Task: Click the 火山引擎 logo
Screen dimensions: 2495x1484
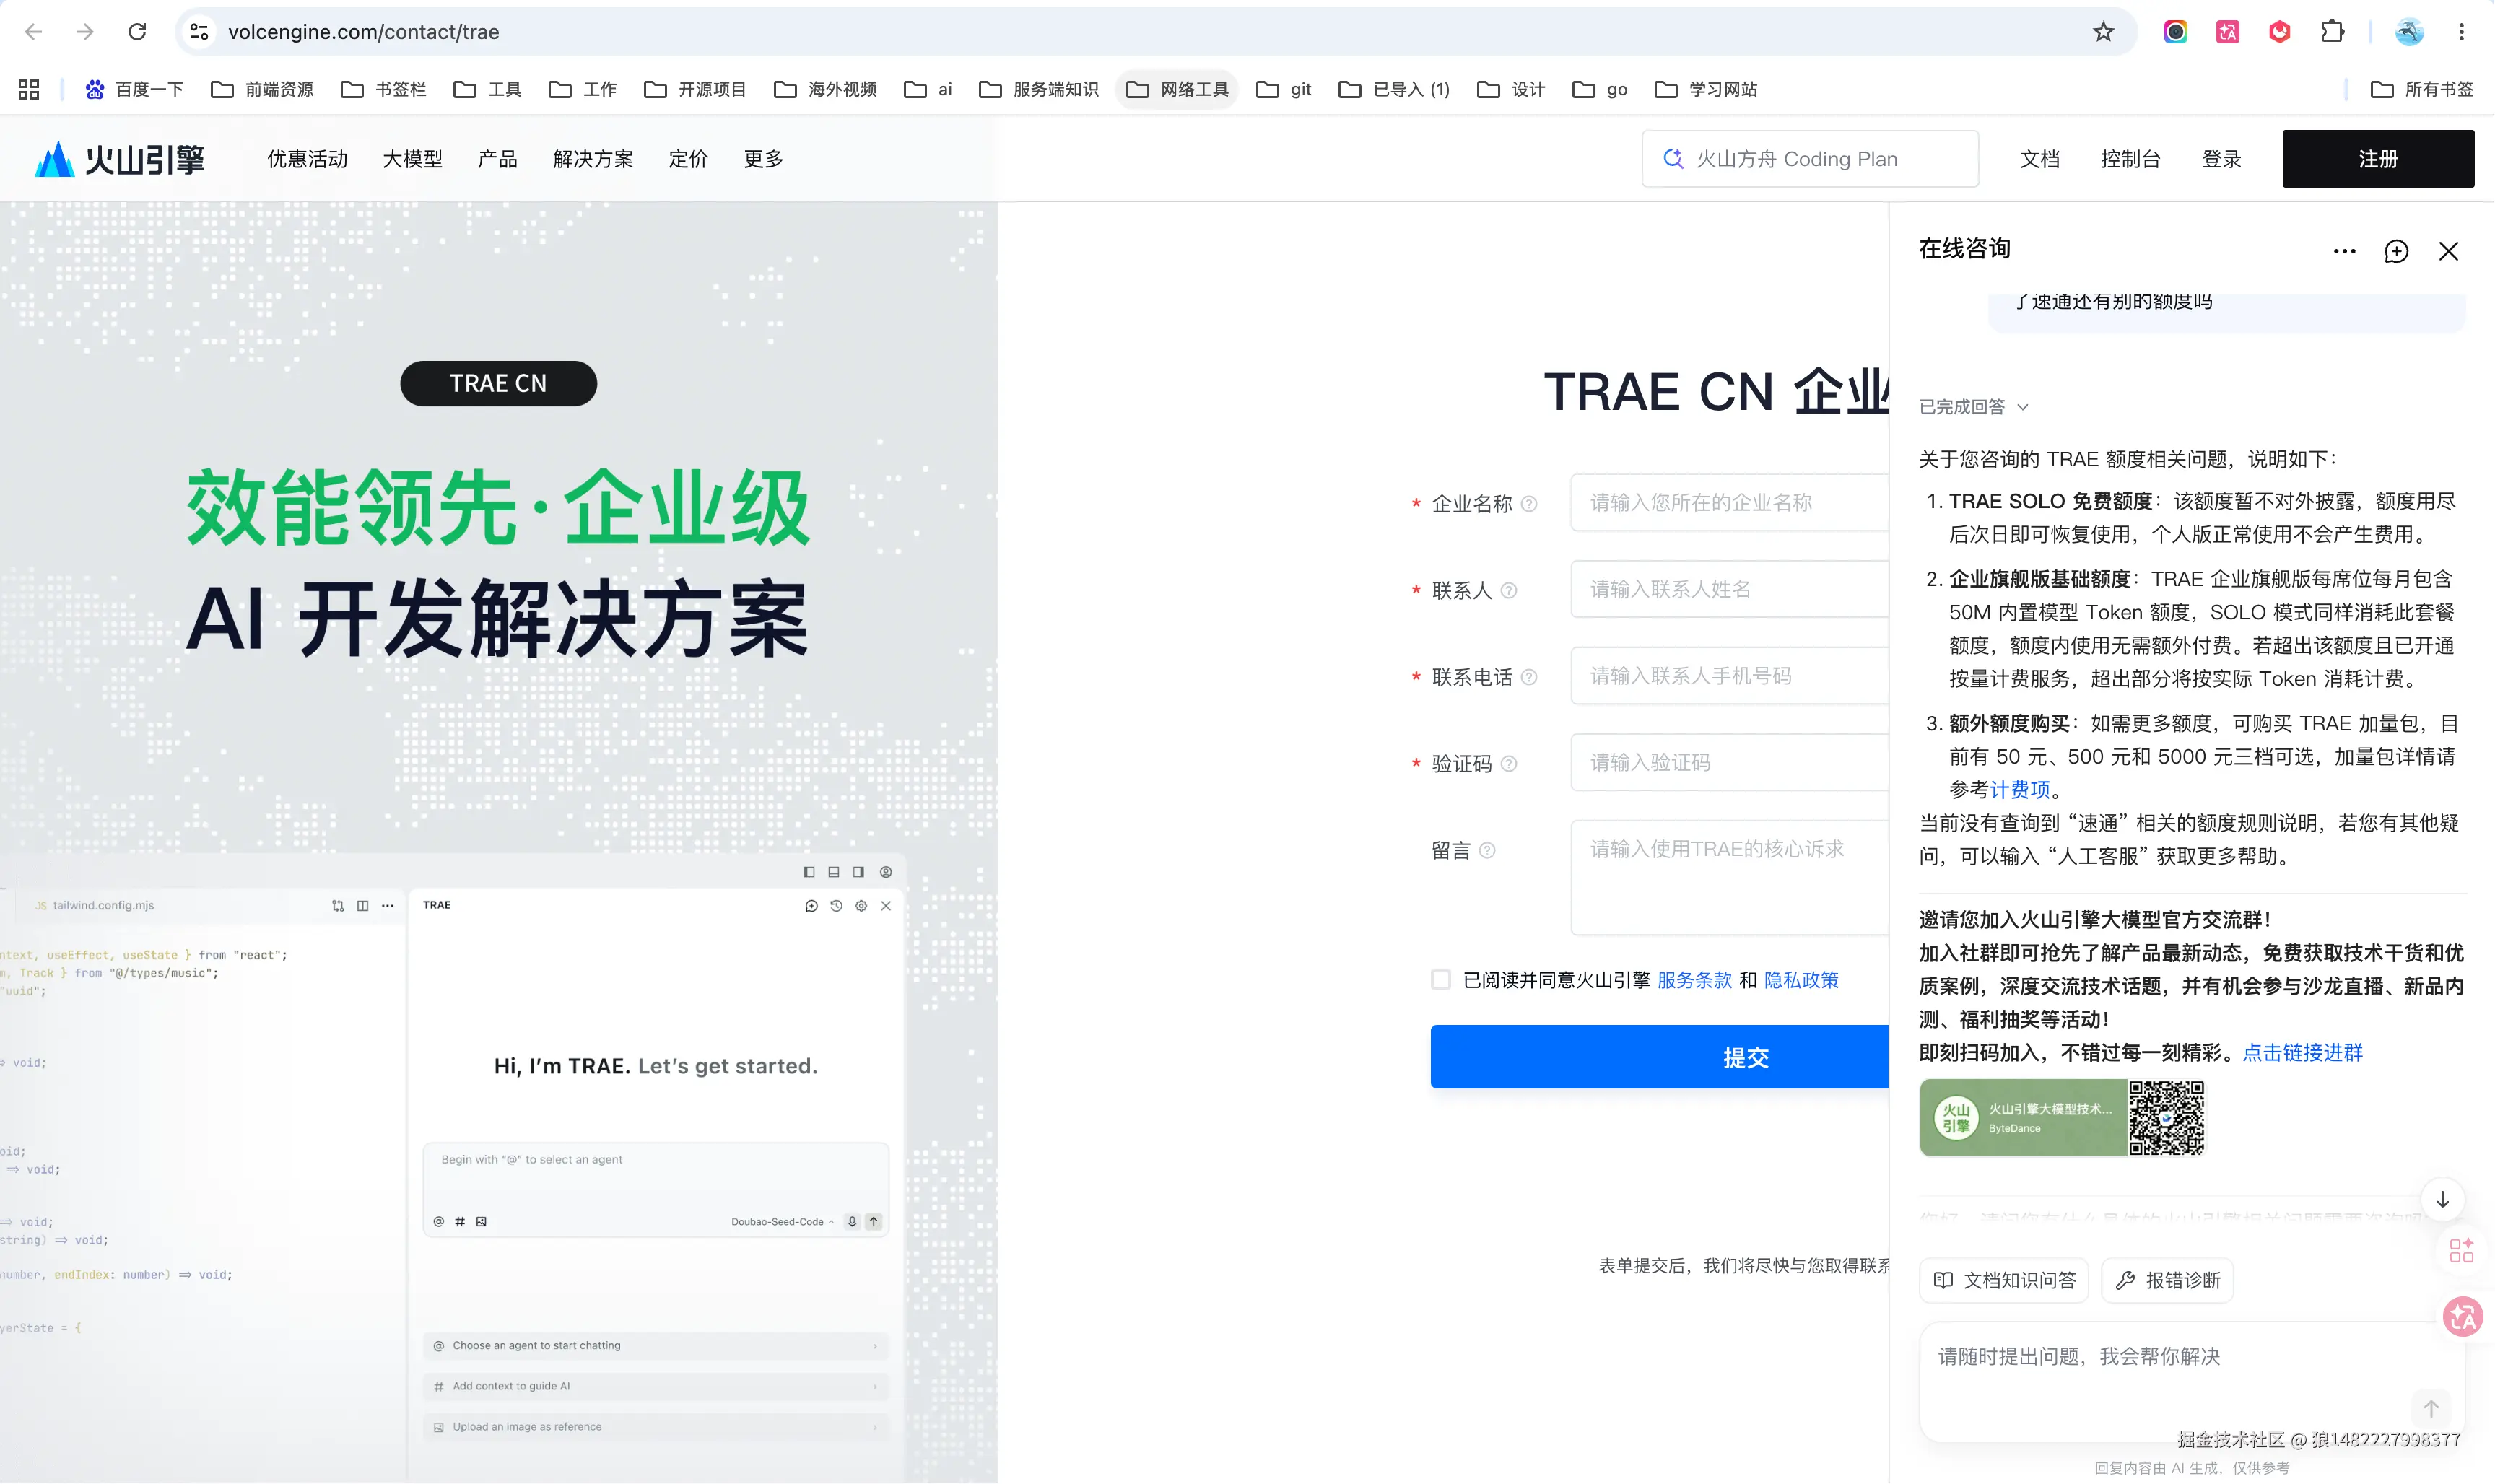Action: 119,159
